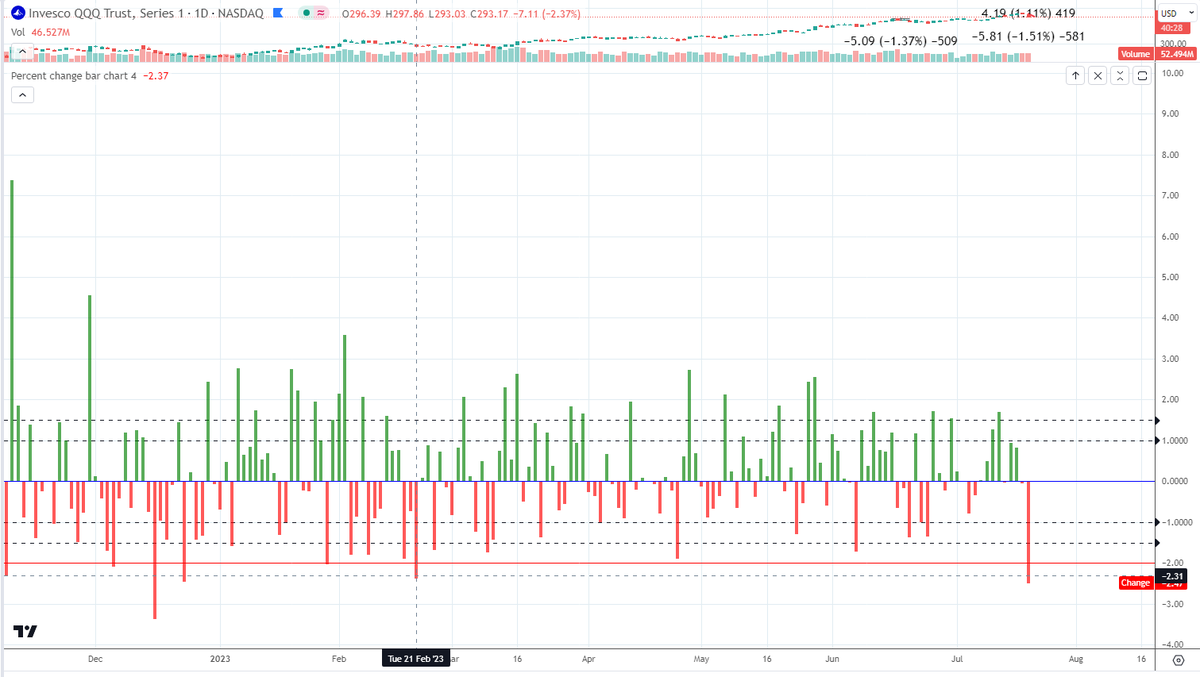Collapse Percent change bar chart 4 pane
Viewport: 1200px width, 677px height.
22,95
